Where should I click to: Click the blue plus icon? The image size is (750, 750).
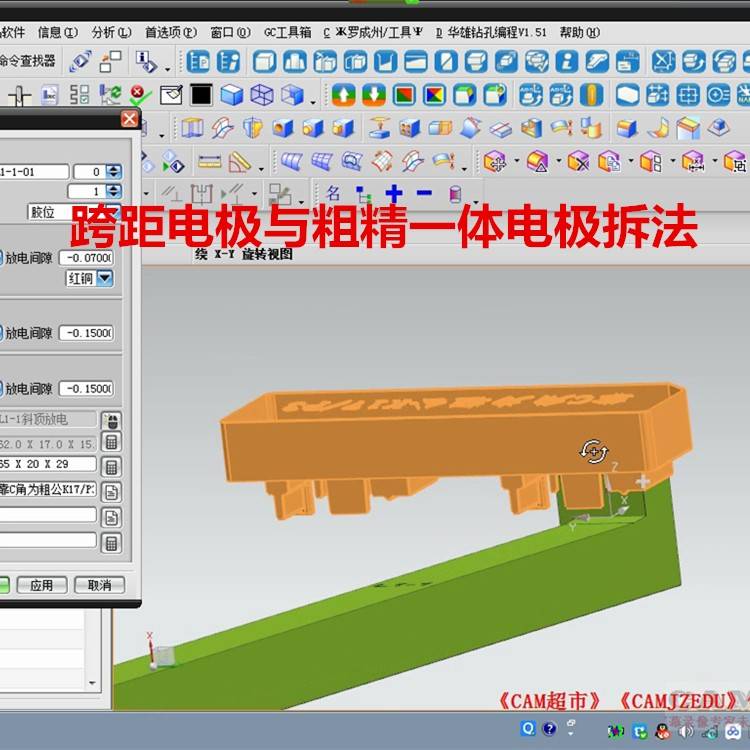click(394, 193)
